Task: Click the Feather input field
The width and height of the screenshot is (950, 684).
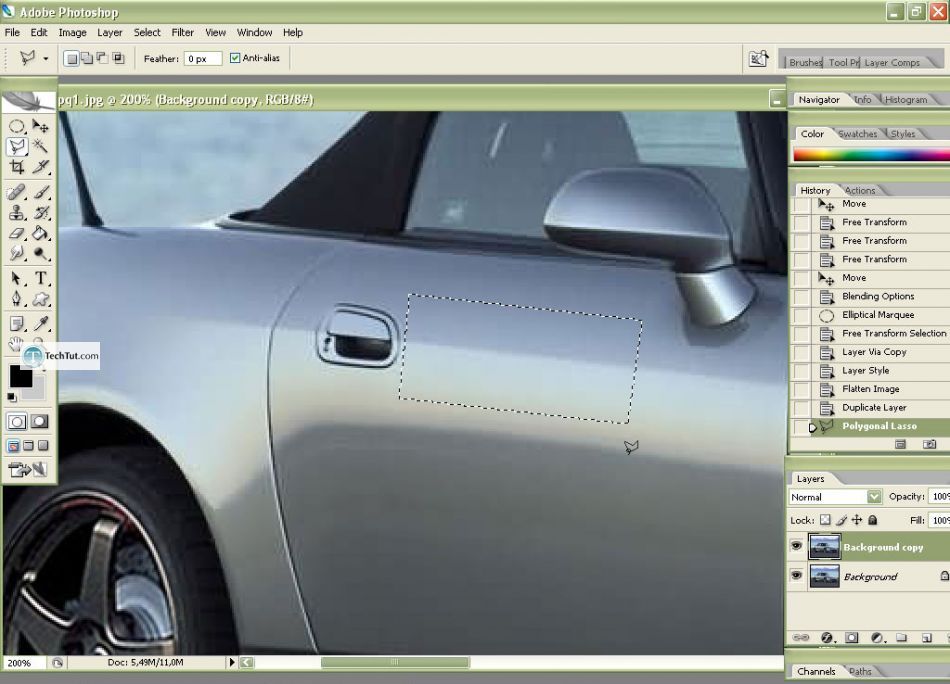Action: [x=203, y=59]
